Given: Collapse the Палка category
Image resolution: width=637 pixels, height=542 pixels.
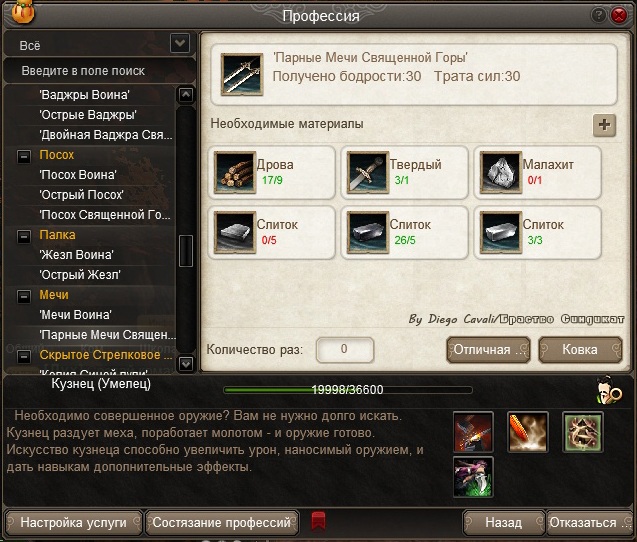Looking at the screenshot, I should [24, 236].
